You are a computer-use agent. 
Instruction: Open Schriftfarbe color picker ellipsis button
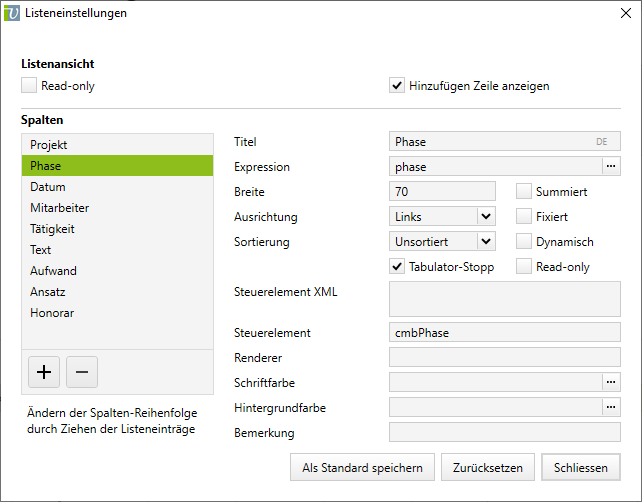pos(611,382)
